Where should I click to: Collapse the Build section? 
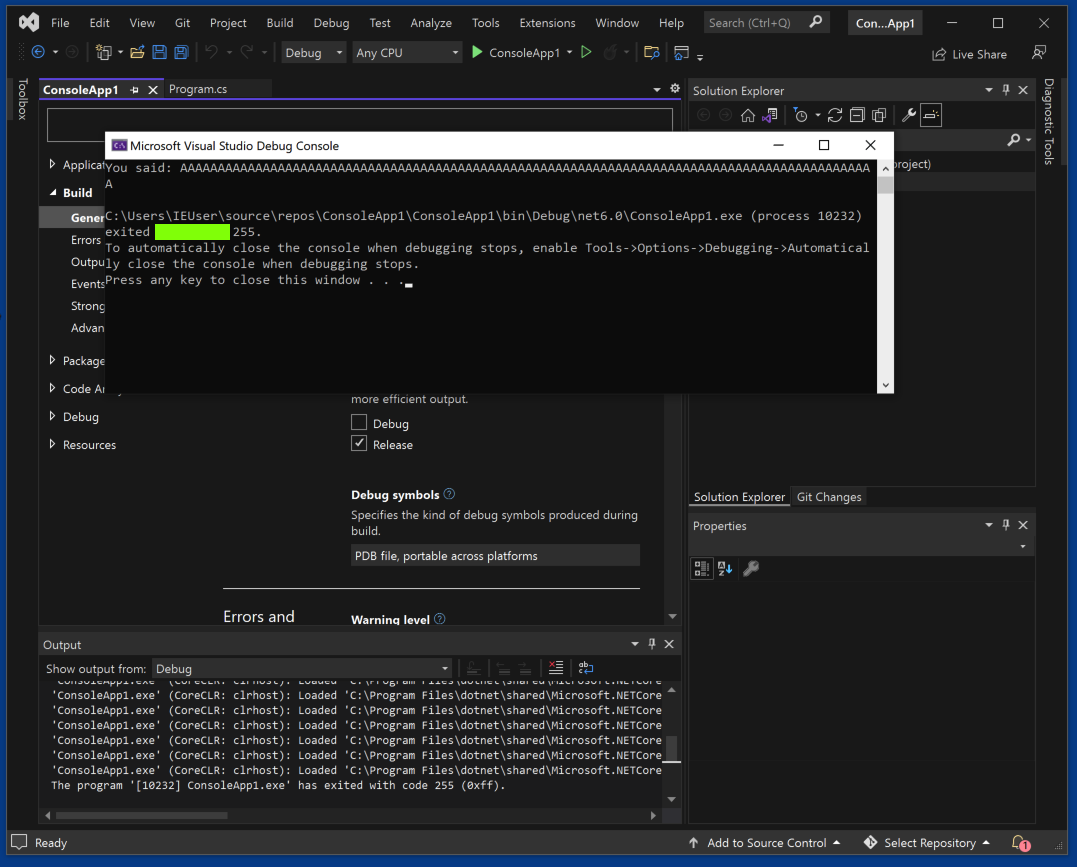coord(53,193)
